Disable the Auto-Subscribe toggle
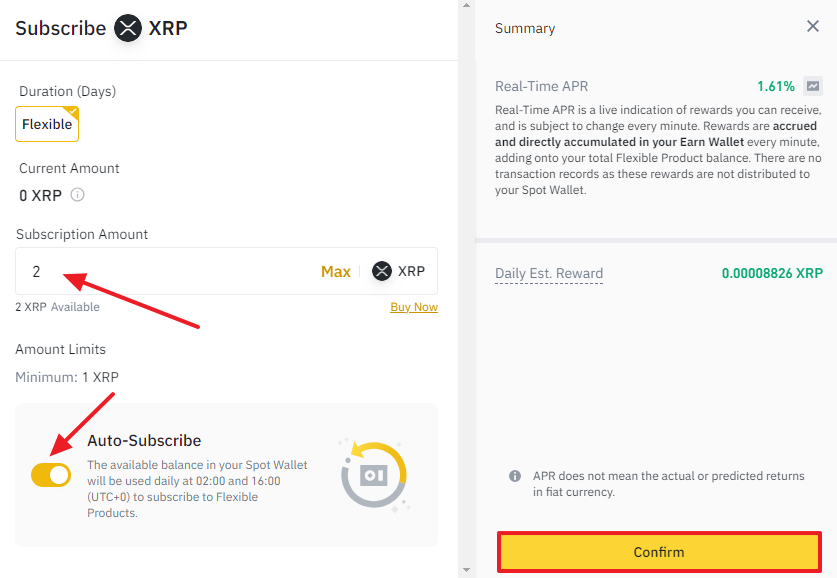 point(51,475)
